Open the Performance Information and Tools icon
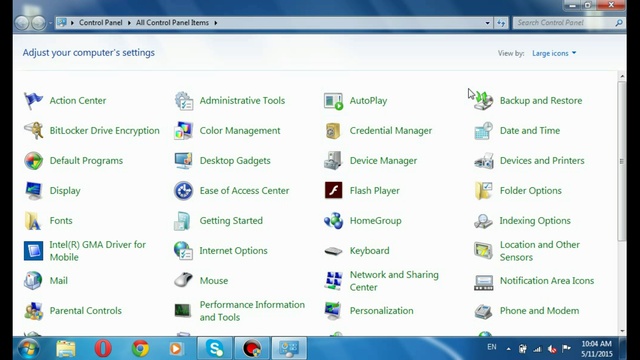 [182, 311]
